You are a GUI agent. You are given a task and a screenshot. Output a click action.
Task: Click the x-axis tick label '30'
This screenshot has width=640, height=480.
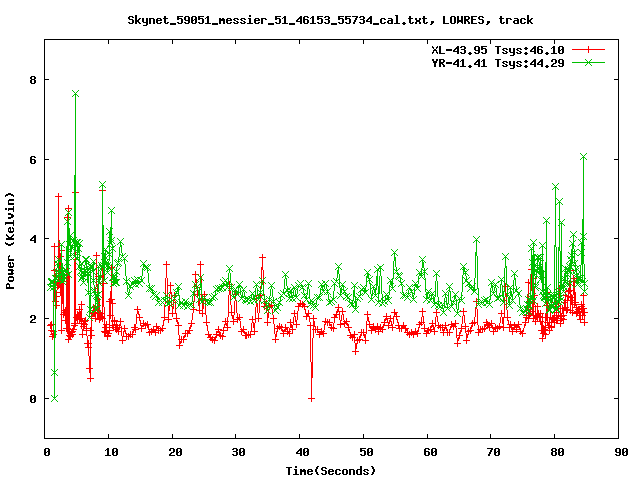point(238,452)
